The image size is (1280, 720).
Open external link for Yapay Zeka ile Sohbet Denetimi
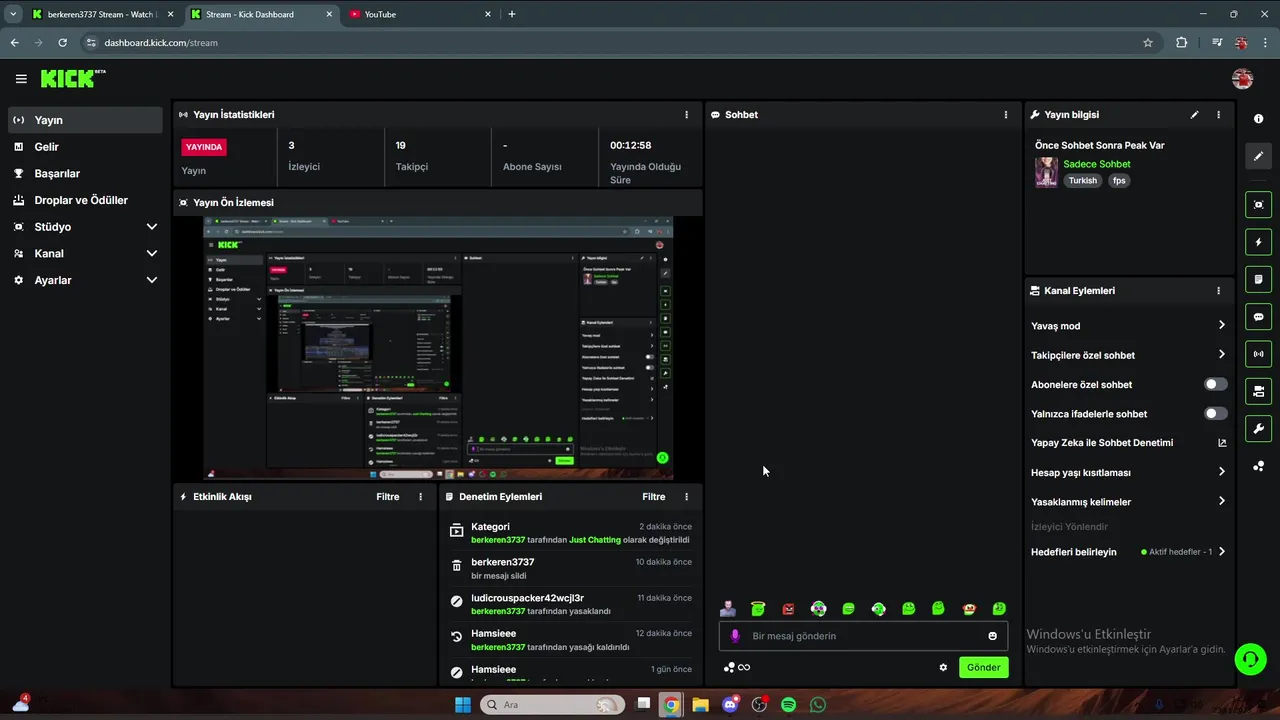coord(1222,443)
